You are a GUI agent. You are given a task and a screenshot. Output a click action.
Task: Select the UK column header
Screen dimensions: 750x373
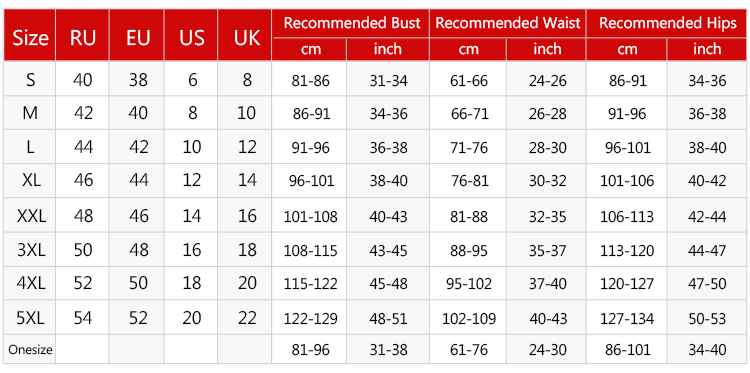[x=247, y=38]
